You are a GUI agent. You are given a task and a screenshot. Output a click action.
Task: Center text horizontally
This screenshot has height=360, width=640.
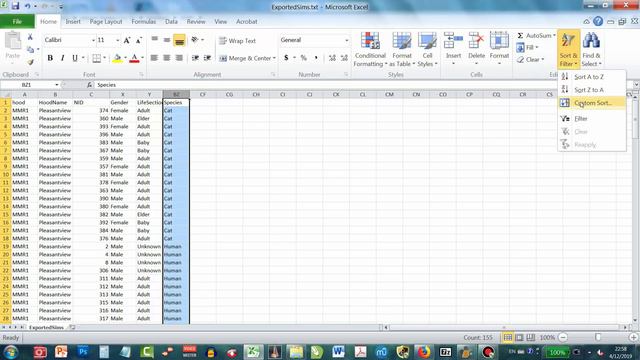click(167, 58)
